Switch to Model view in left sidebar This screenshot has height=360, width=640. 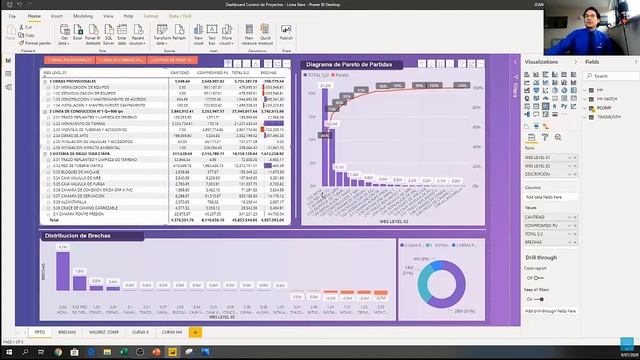(x=8, y=87)
